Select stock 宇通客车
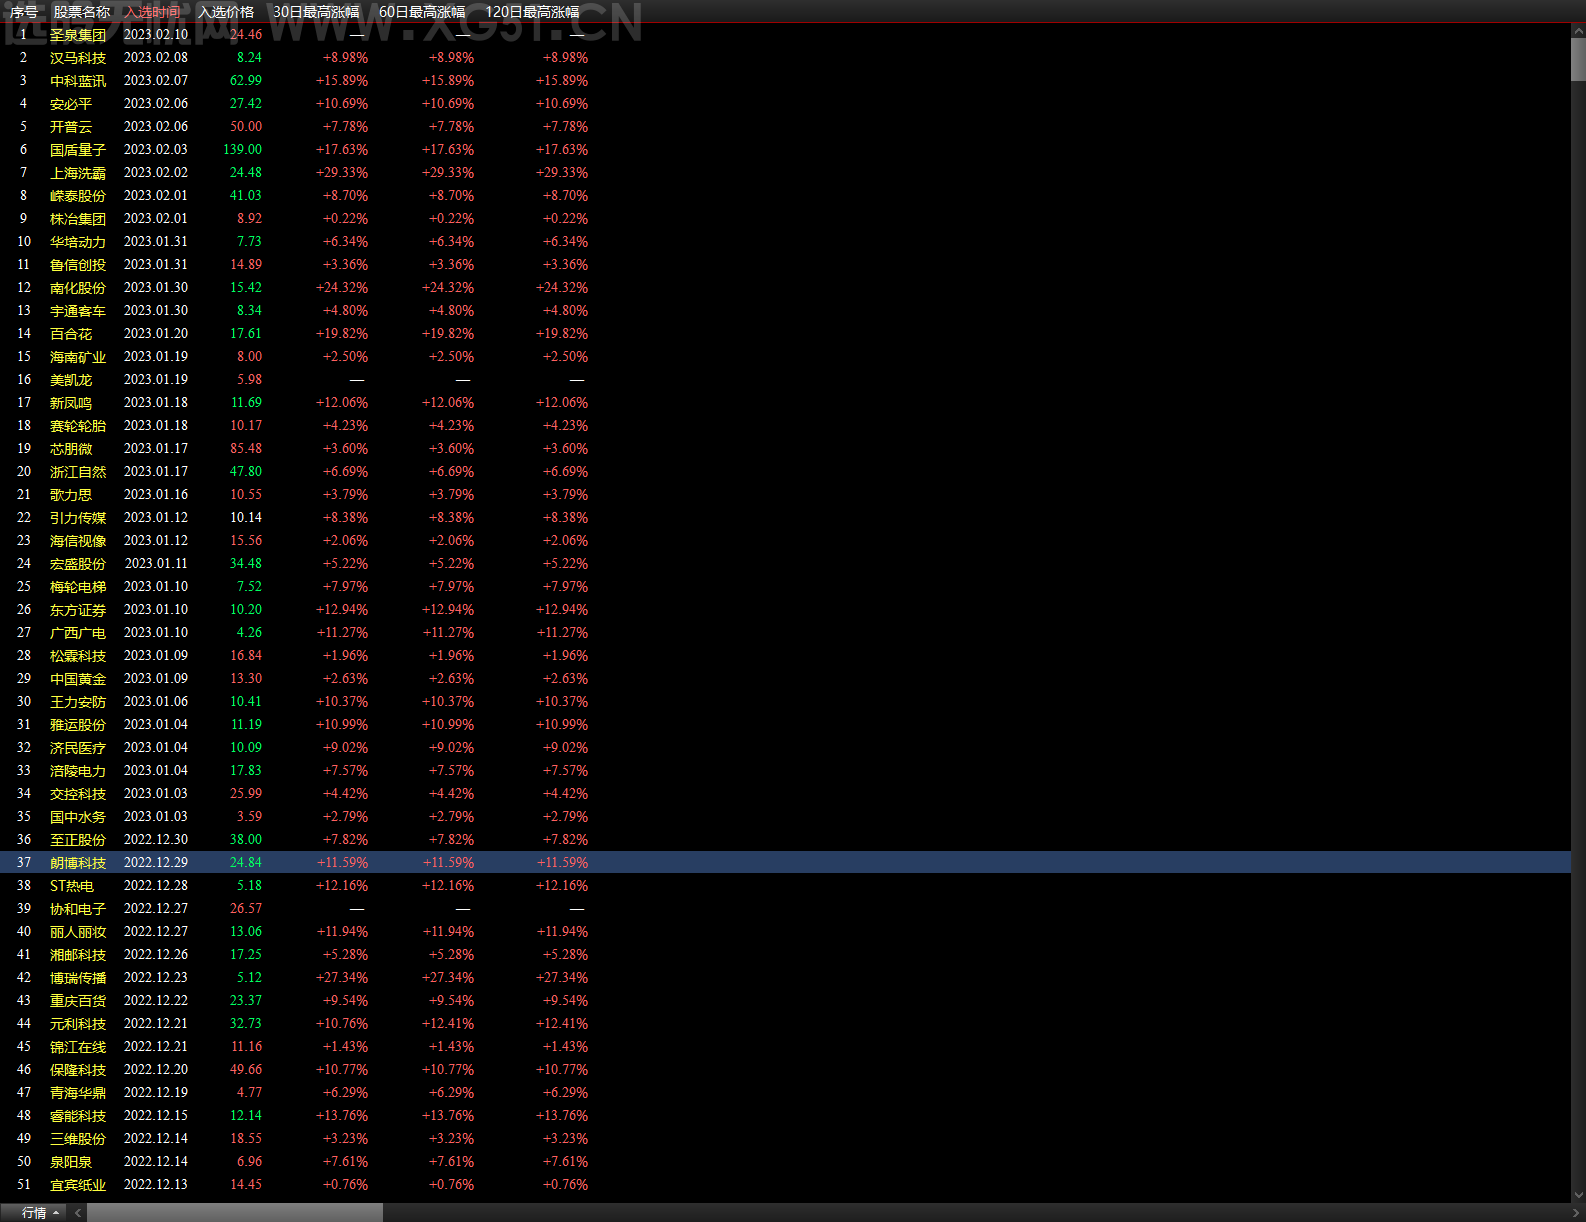 point(78,311)
